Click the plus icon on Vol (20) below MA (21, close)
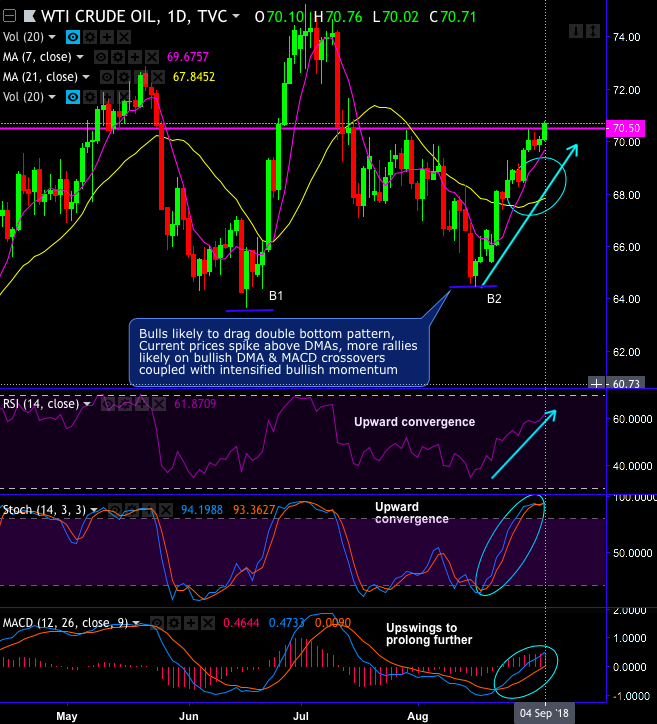The width and height of the screenshot is (657, 724). click(x=107, y=97)
